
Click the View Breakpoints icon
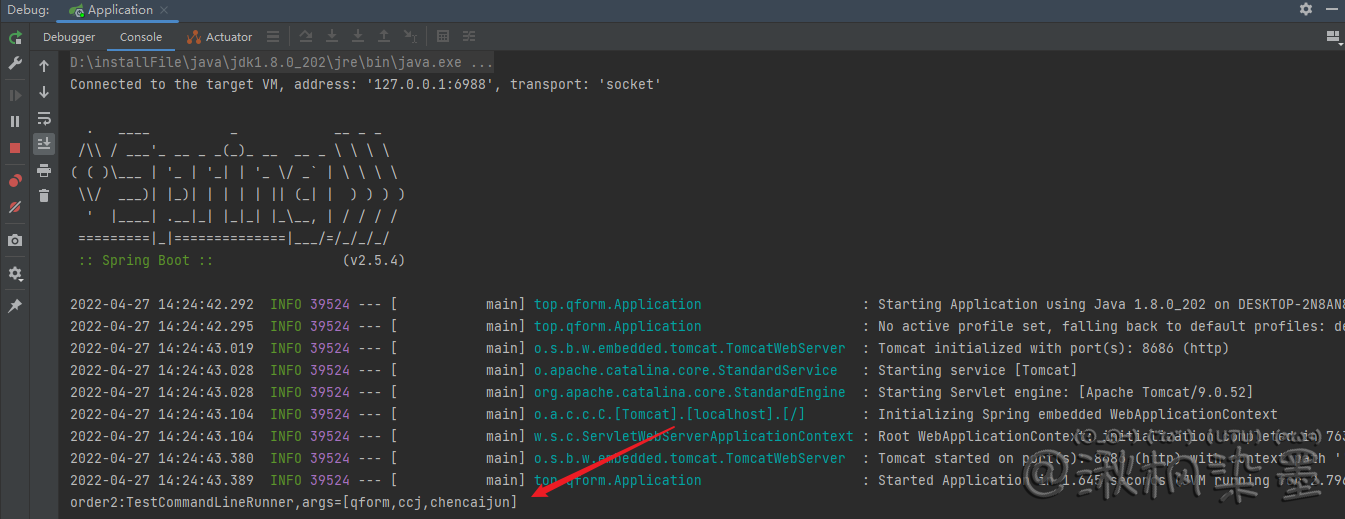tap(15, 181)
